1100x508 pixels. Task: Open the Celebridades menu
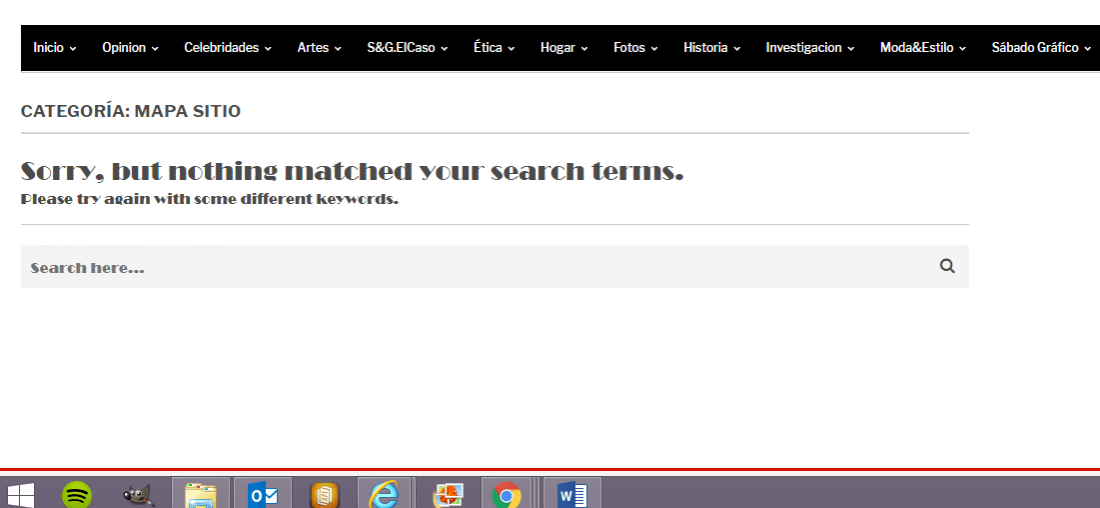point(228,48)
